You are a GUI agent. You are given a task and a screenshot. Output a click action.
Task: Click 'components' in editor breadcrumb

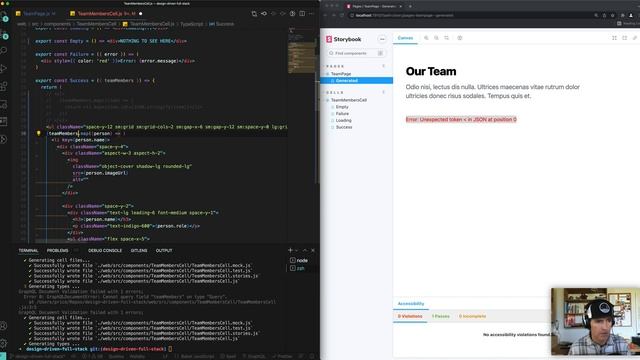pos(57,24)
